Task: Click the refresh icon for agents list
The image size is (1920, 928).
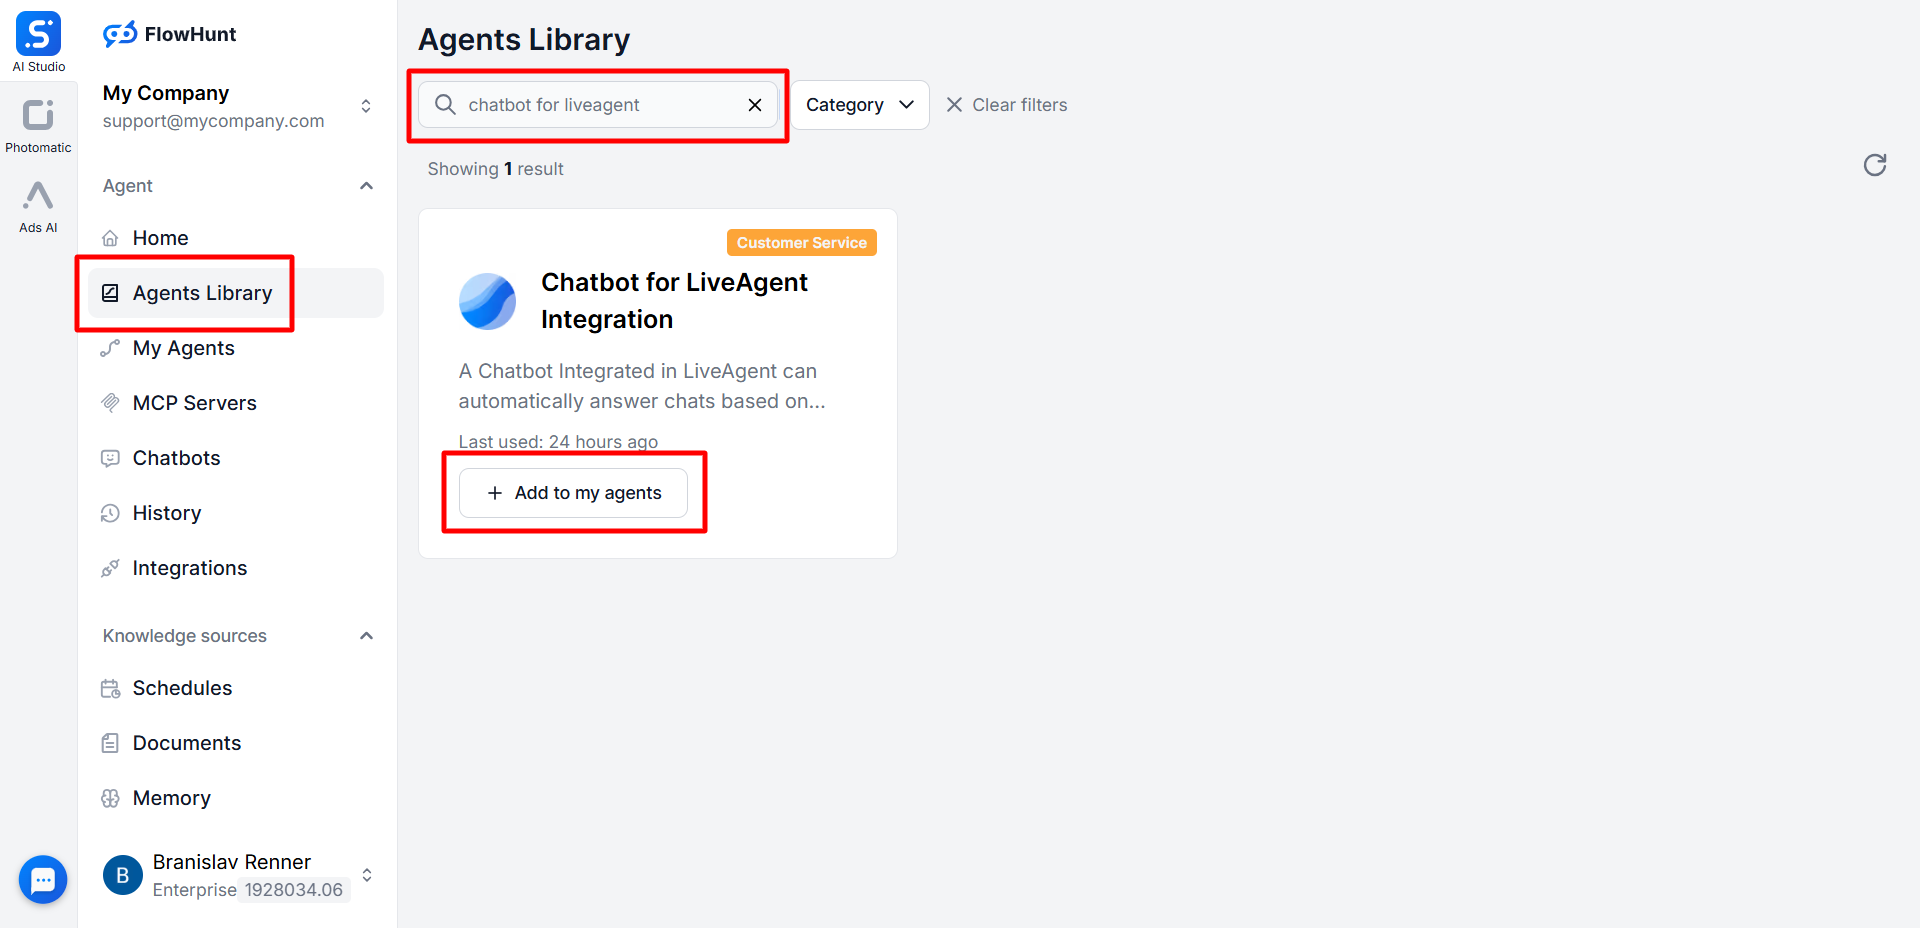Action: [1874, 165]
